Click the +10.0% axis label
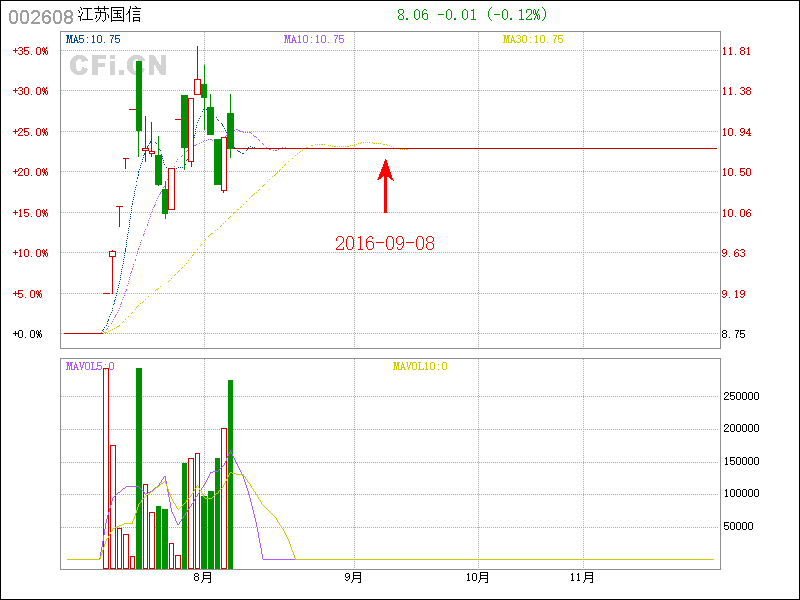The height and width of the screenshot is (600, 800). [x=30, y=253]
